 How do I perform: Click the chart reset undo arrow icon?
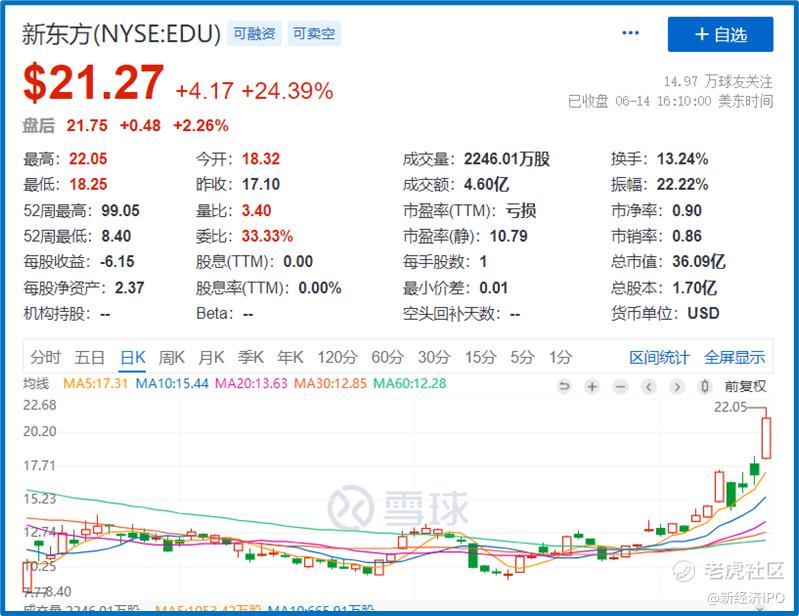[564, 386]
